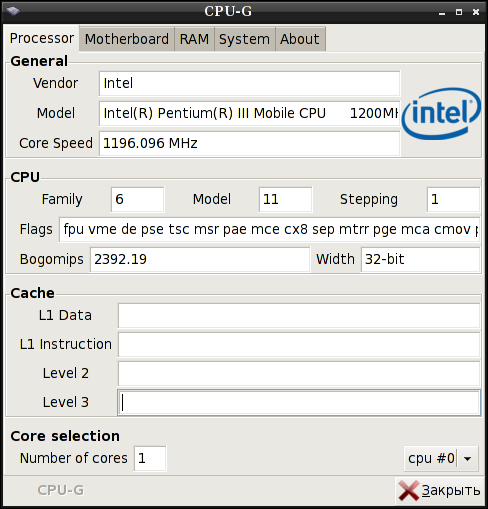Switch to the Processor tab
This screenshot has height=509, width=488.
42,38
